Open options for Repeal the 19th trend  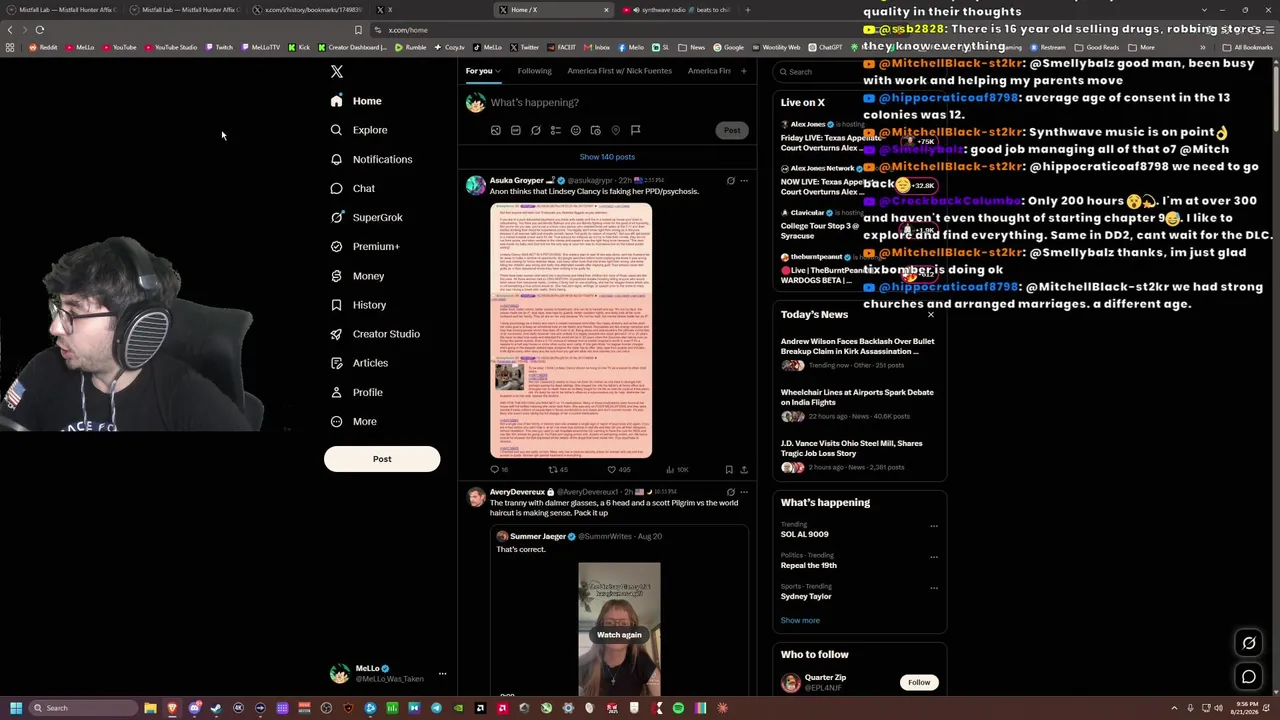click(x=934, y=557)
